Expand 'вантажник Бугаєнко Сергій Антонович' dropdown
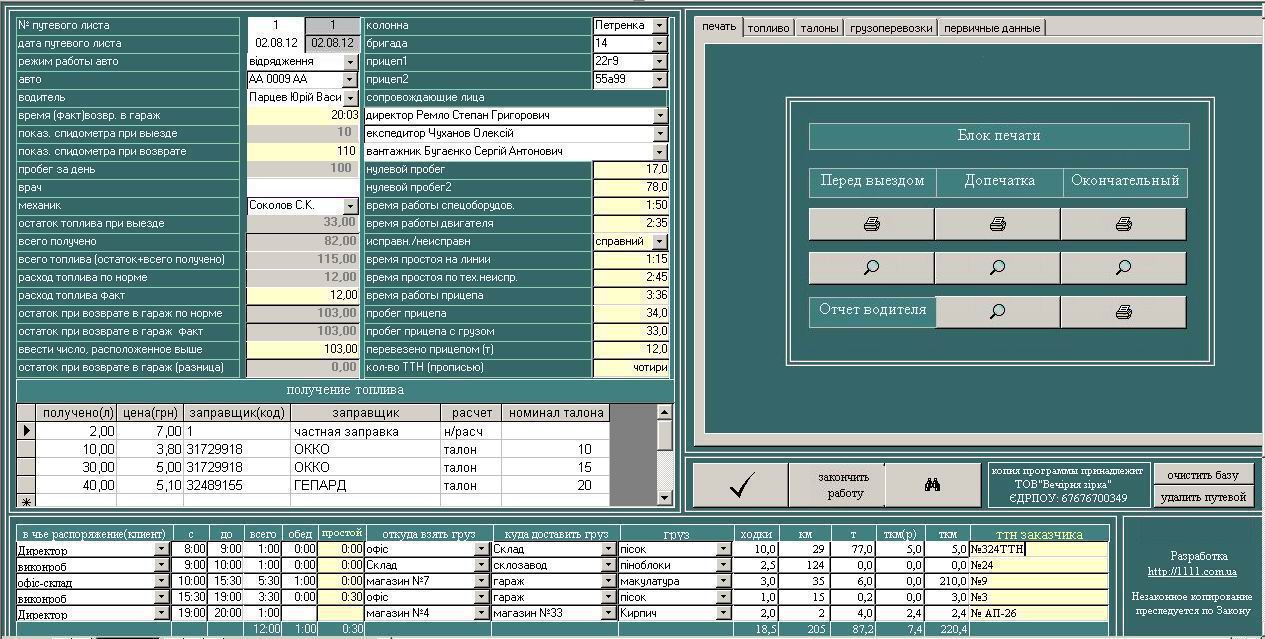 click(659, 152)
